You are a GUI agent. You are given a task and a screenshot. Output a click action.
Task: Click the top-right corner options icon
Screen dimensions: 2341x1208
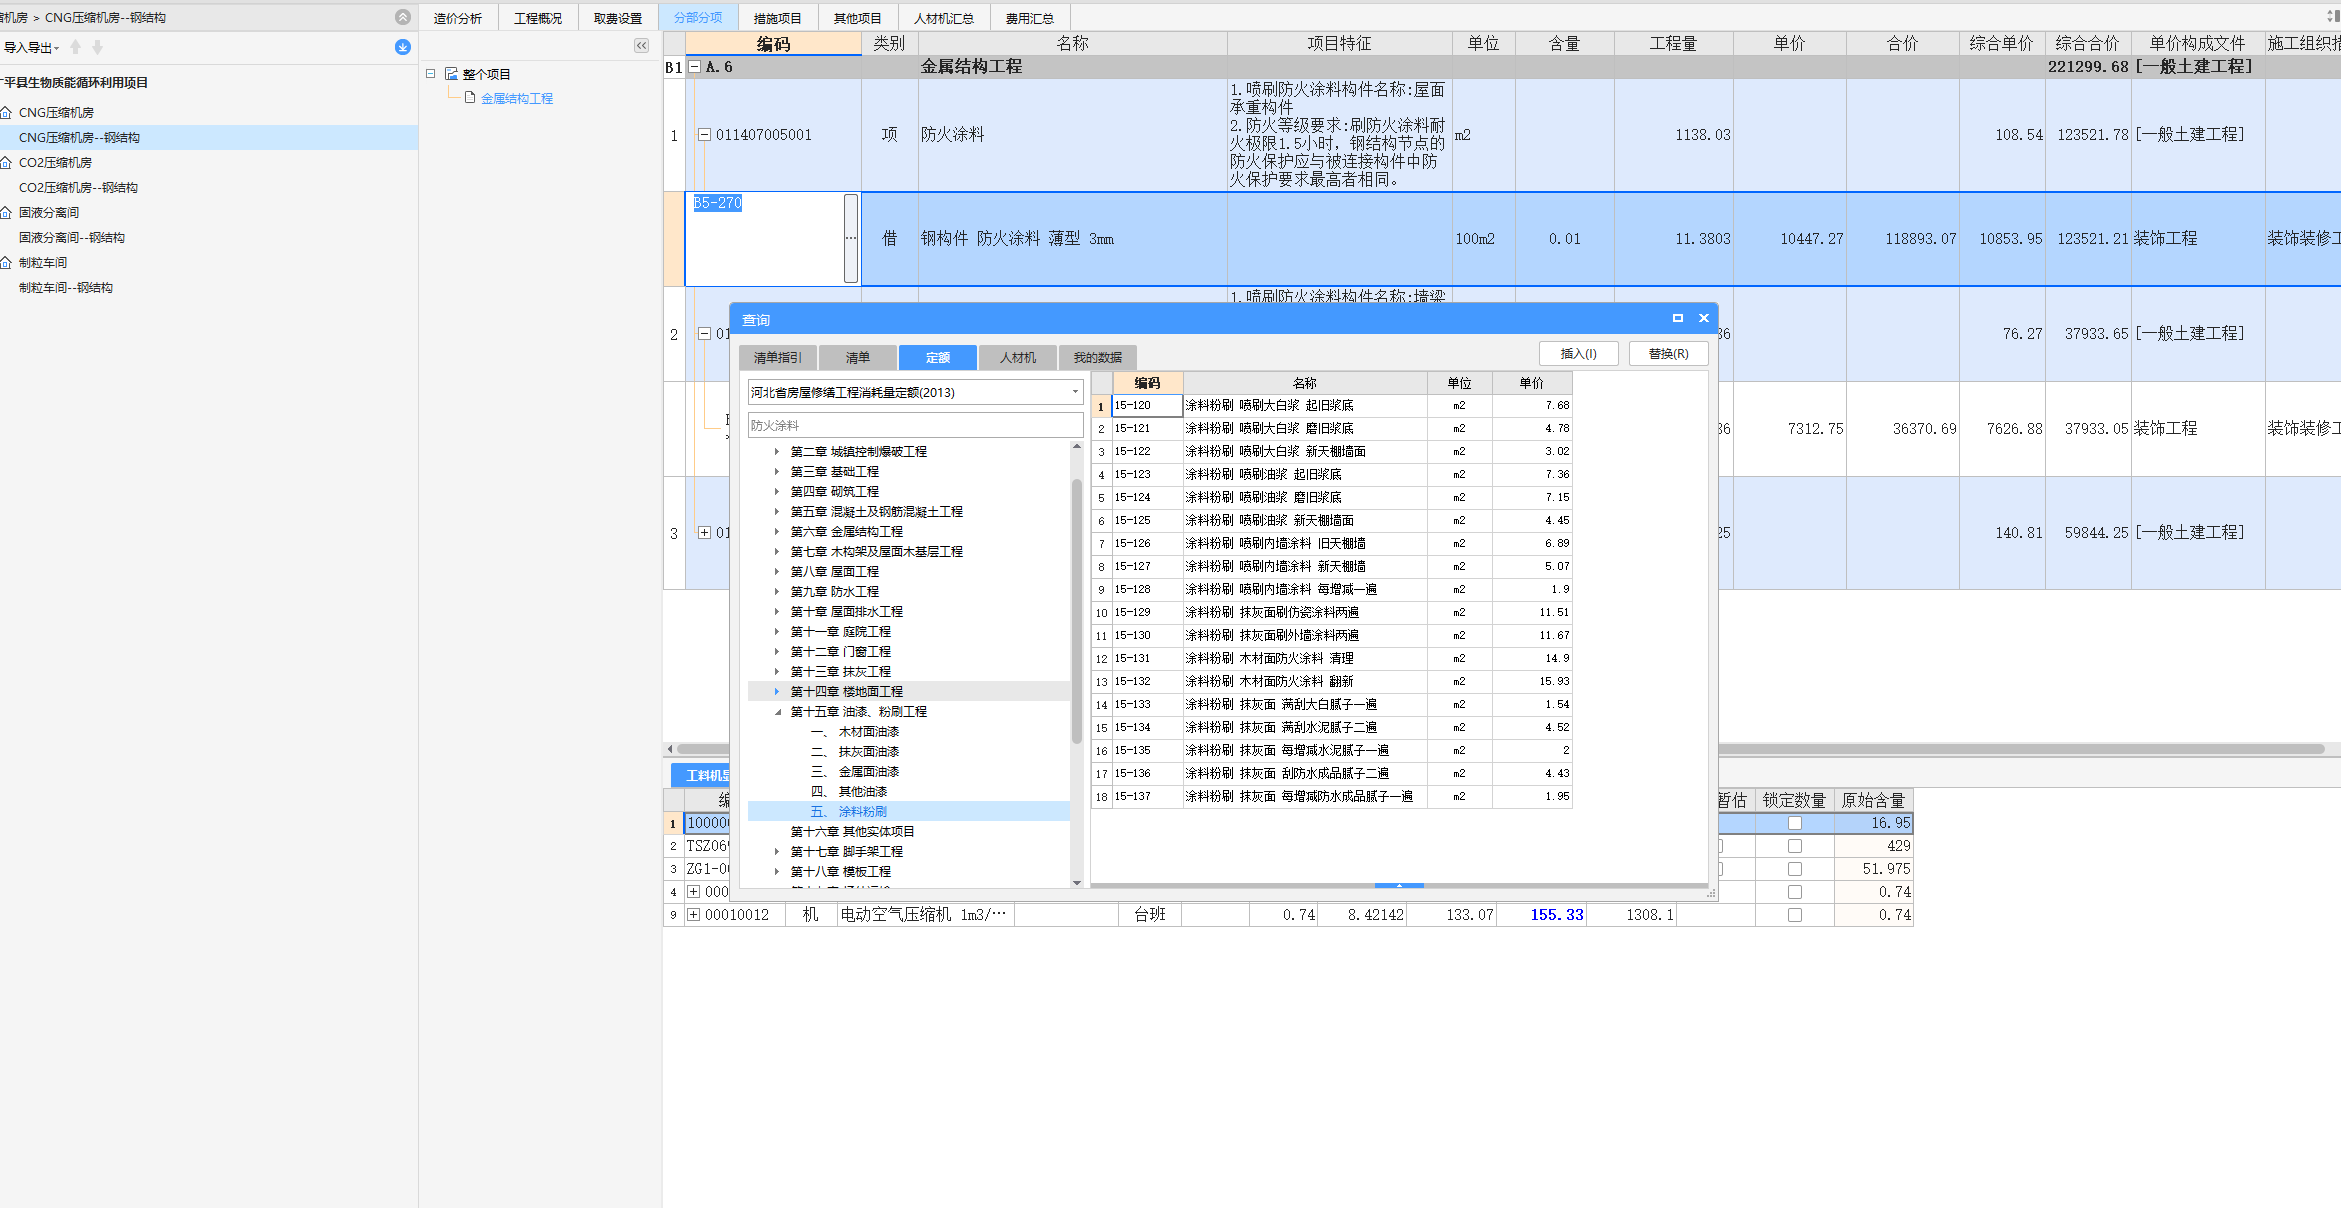tap(2333, 16)
